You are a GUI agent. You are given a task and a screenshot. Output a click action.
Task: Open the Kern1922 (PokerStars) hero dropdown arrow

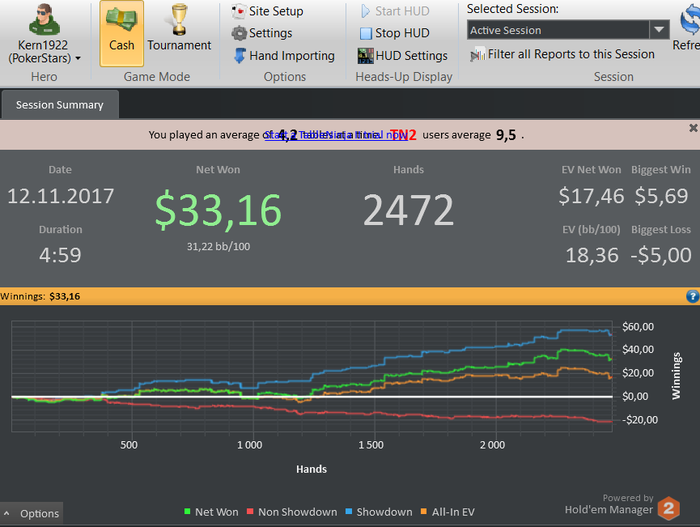(x=78, y=58)
